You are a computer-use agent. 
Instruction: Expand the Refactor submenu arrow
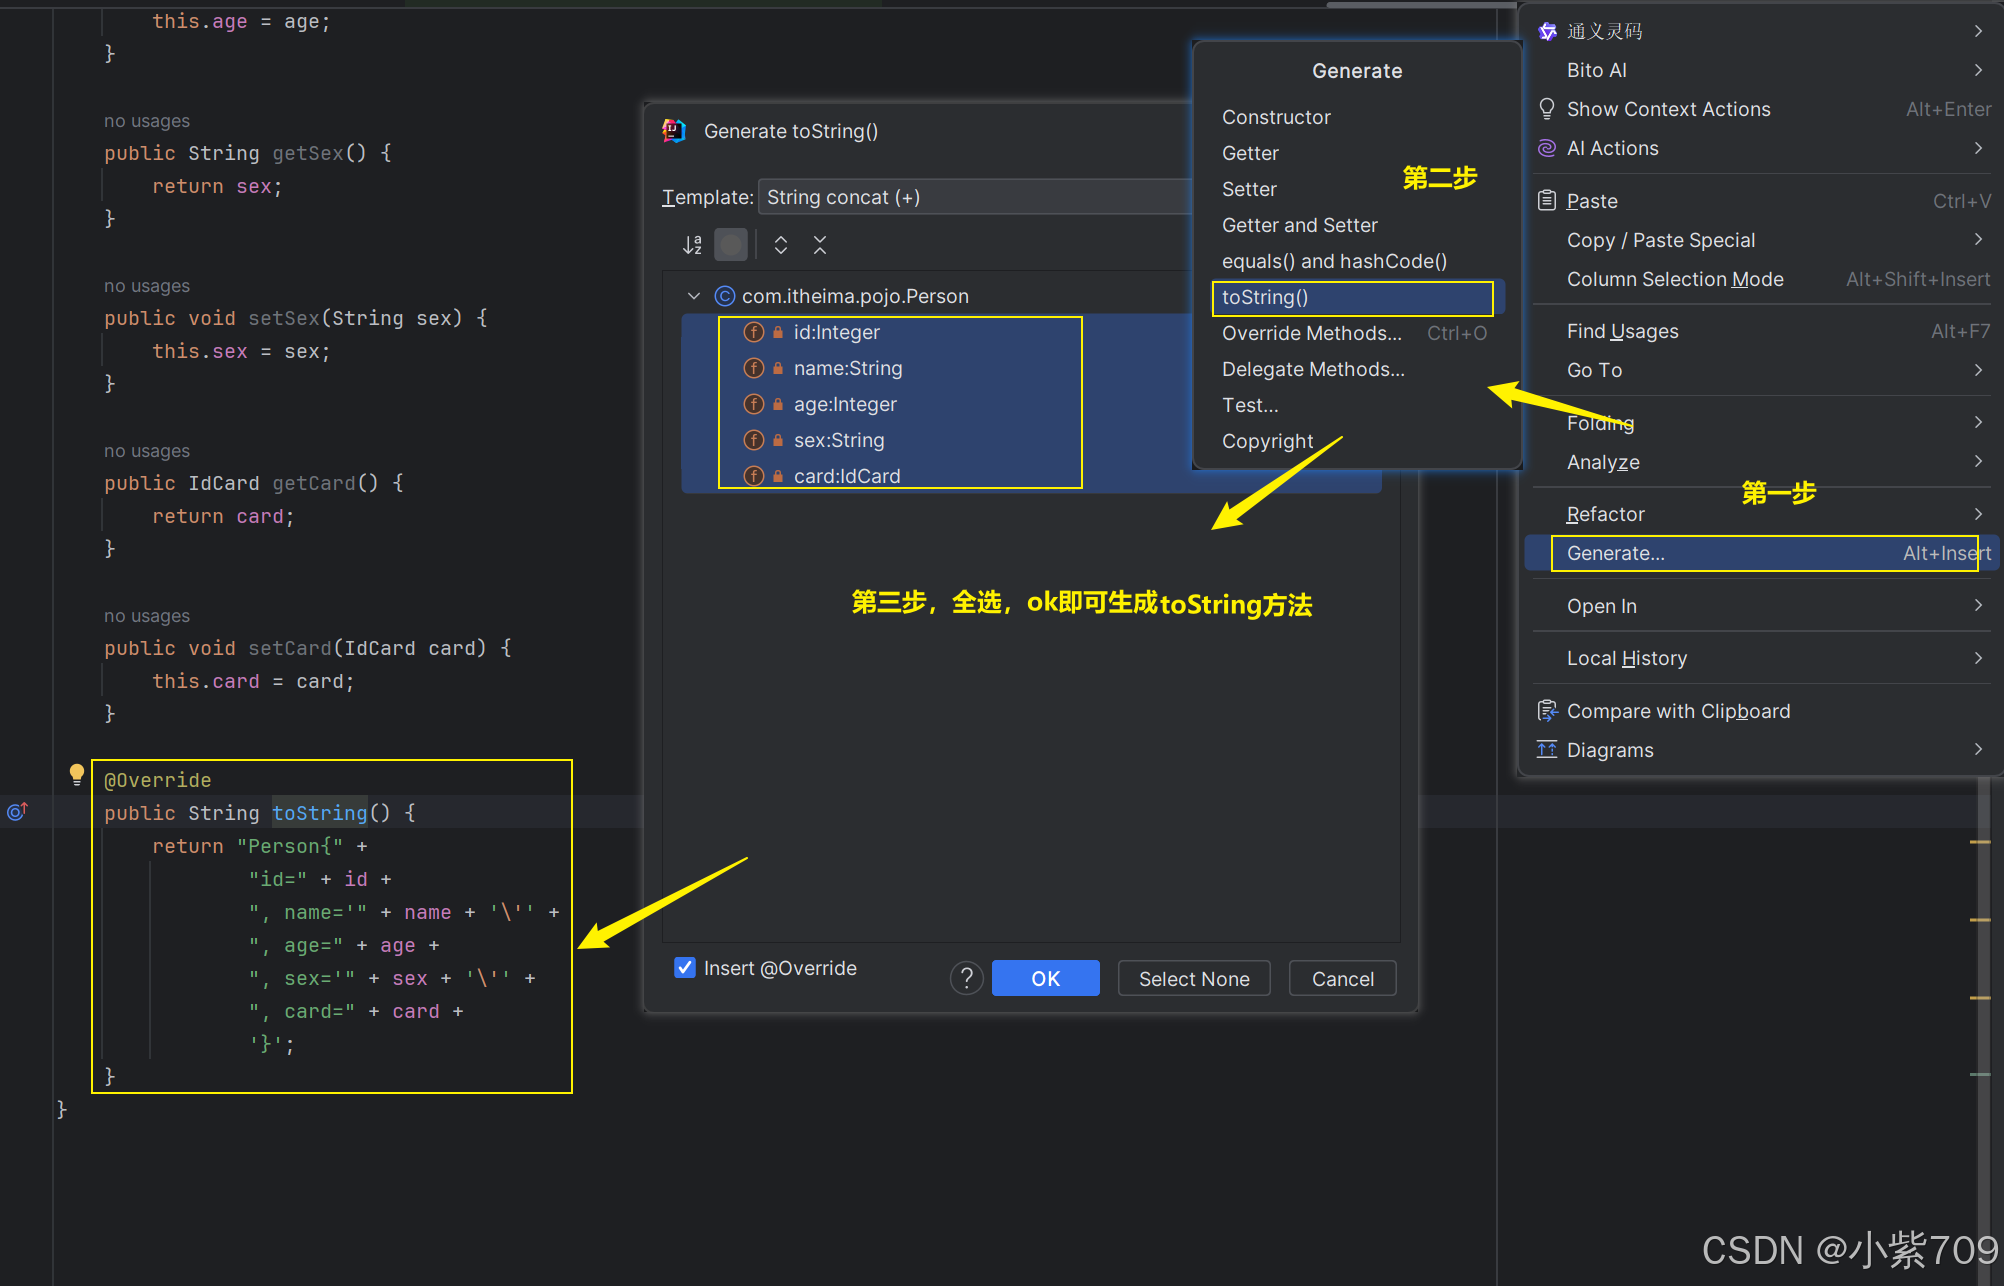(1978, 514)
